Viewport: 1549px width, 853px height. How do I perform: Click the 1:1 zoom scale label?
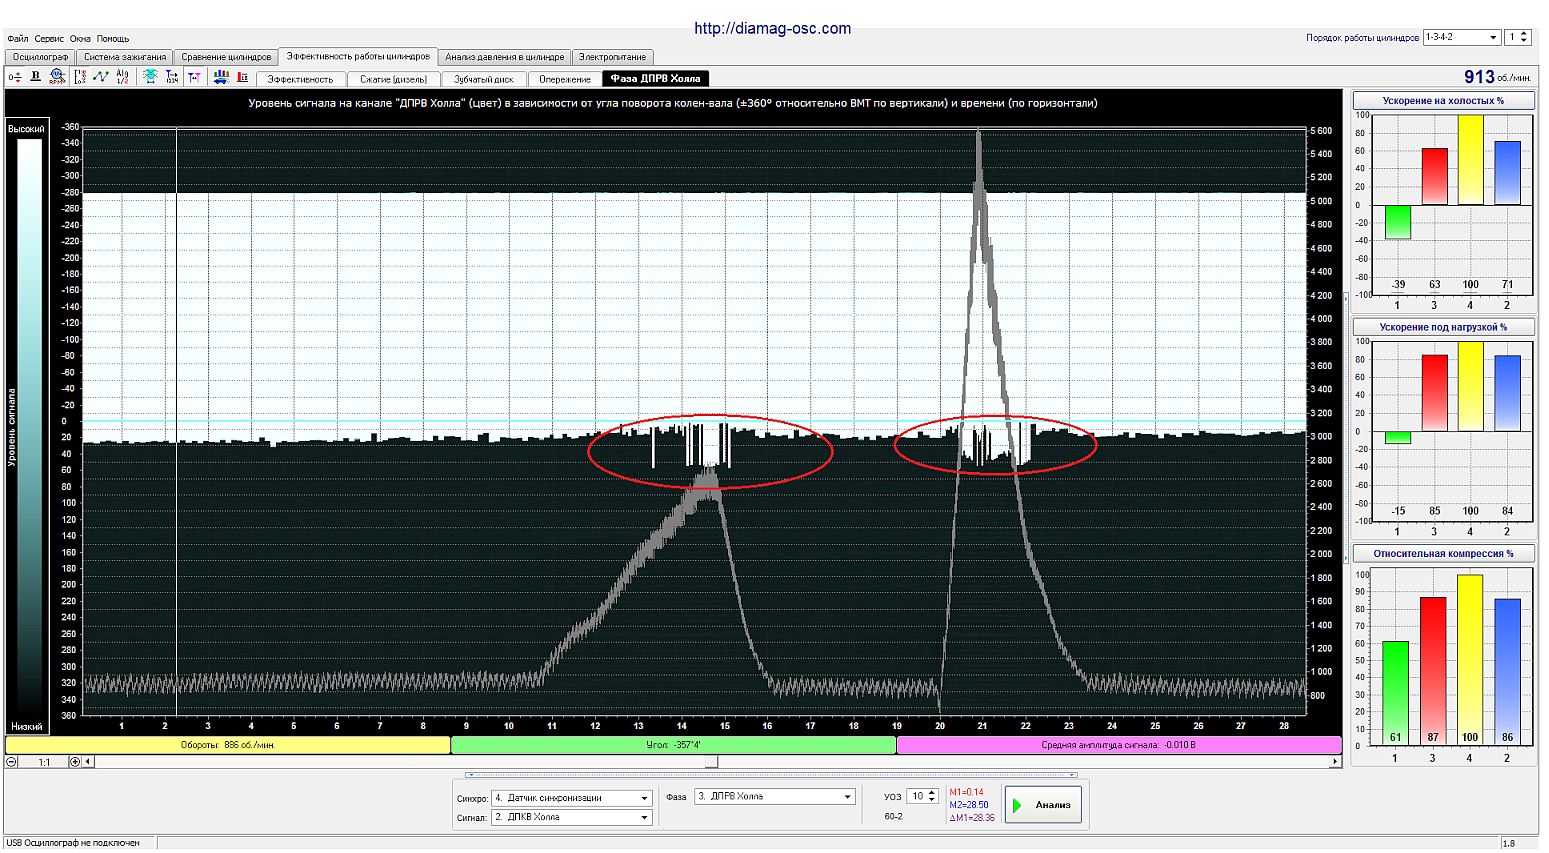pyautogui.click(x=44, y=762)
